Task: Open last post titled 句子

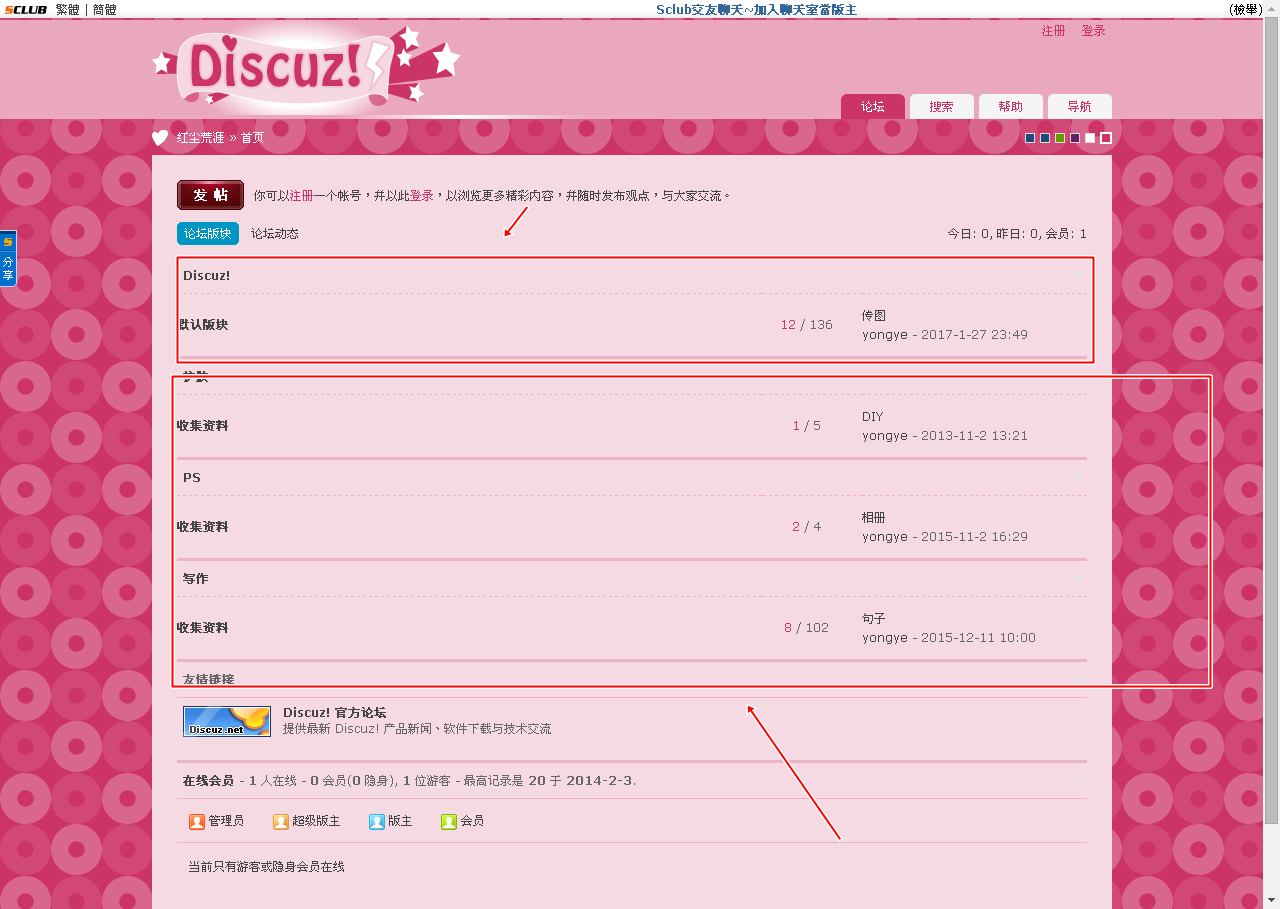Action: point(874,618)
